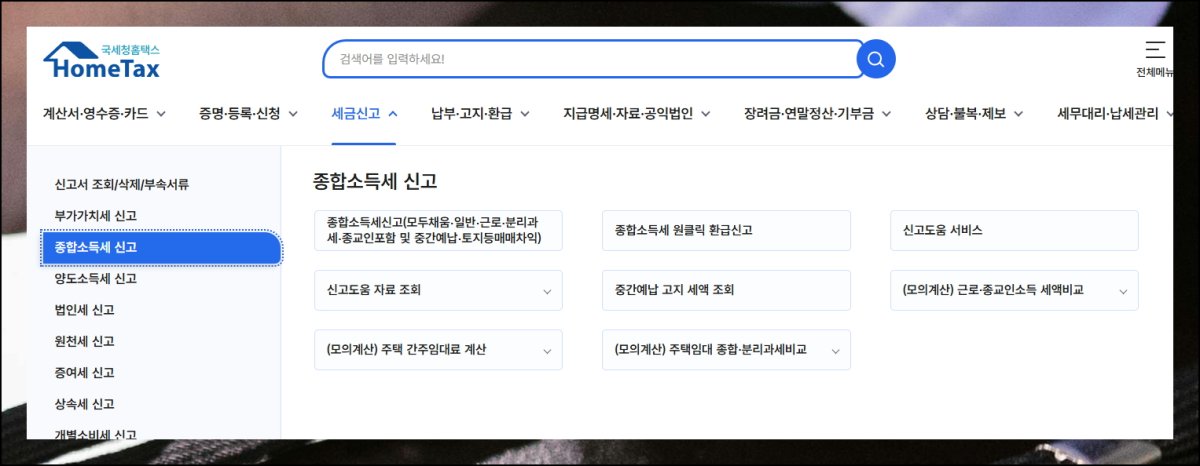The height and width of the screenshot is (466, 1200).
Task: Click the search box 검색어를 입력하세요
Action: (593, 59)
